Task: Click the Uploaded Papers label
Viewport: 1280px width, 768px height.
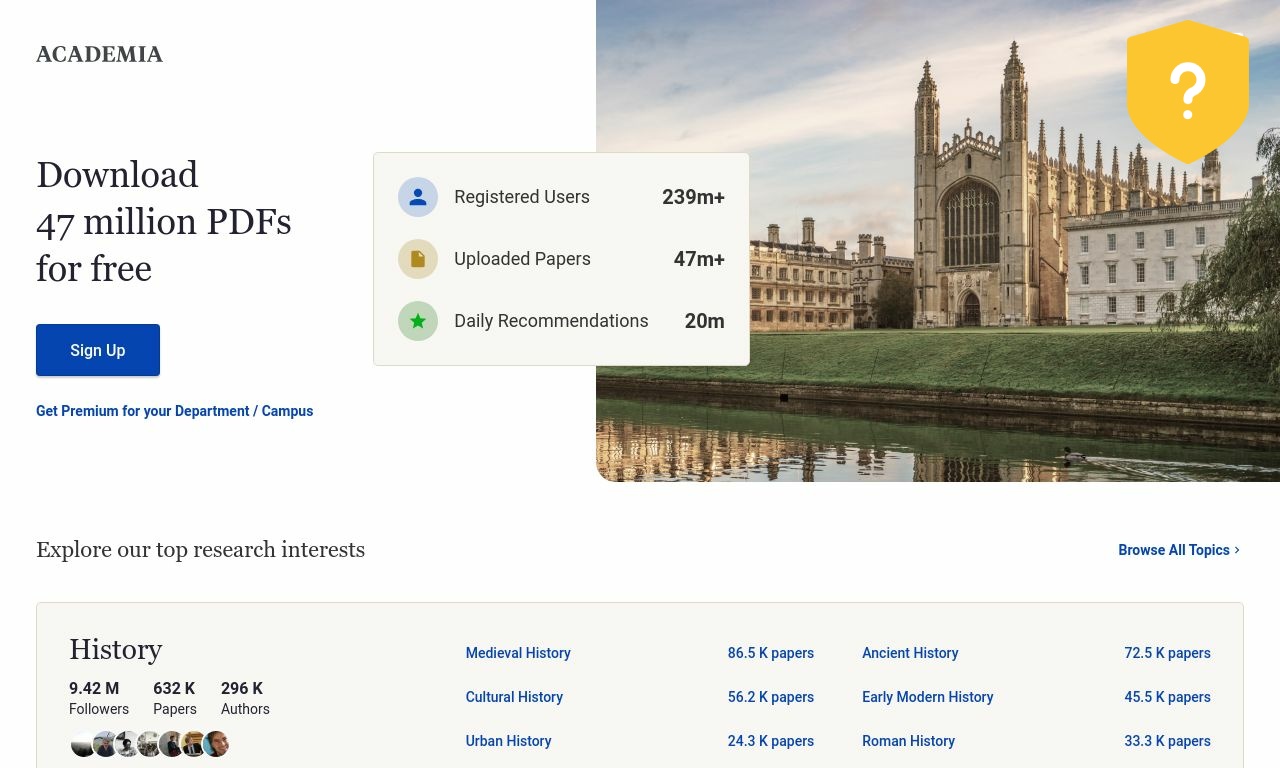Action: point(522,259)
